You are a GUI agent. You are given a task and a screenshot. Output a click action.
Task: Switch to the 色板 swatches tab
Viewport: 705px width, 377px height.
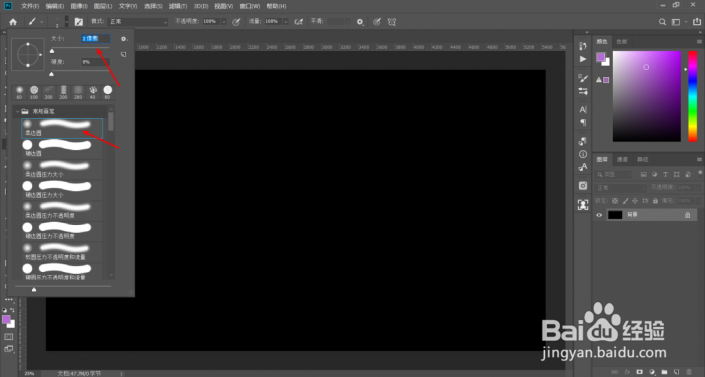622,41
